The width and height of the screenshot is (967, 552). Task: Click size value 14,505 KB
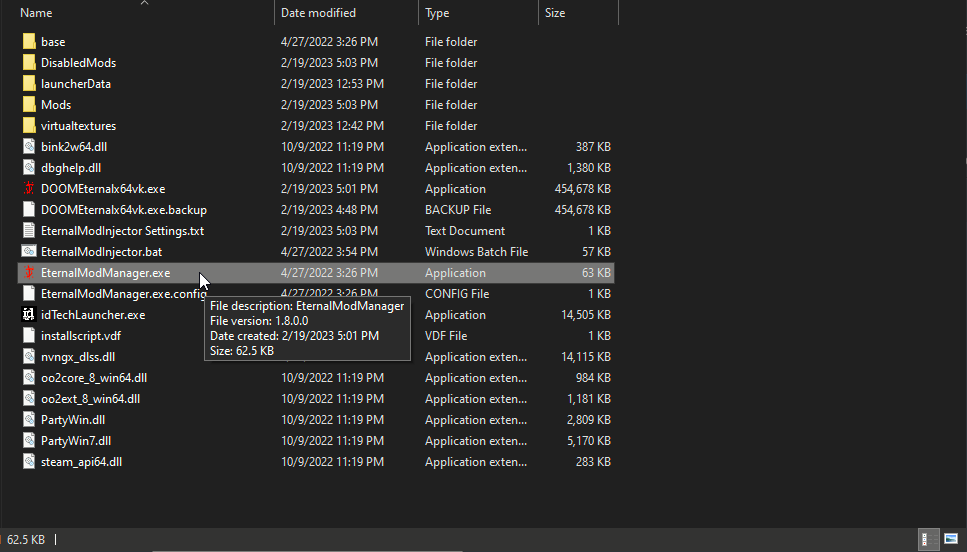pos(585,315)
